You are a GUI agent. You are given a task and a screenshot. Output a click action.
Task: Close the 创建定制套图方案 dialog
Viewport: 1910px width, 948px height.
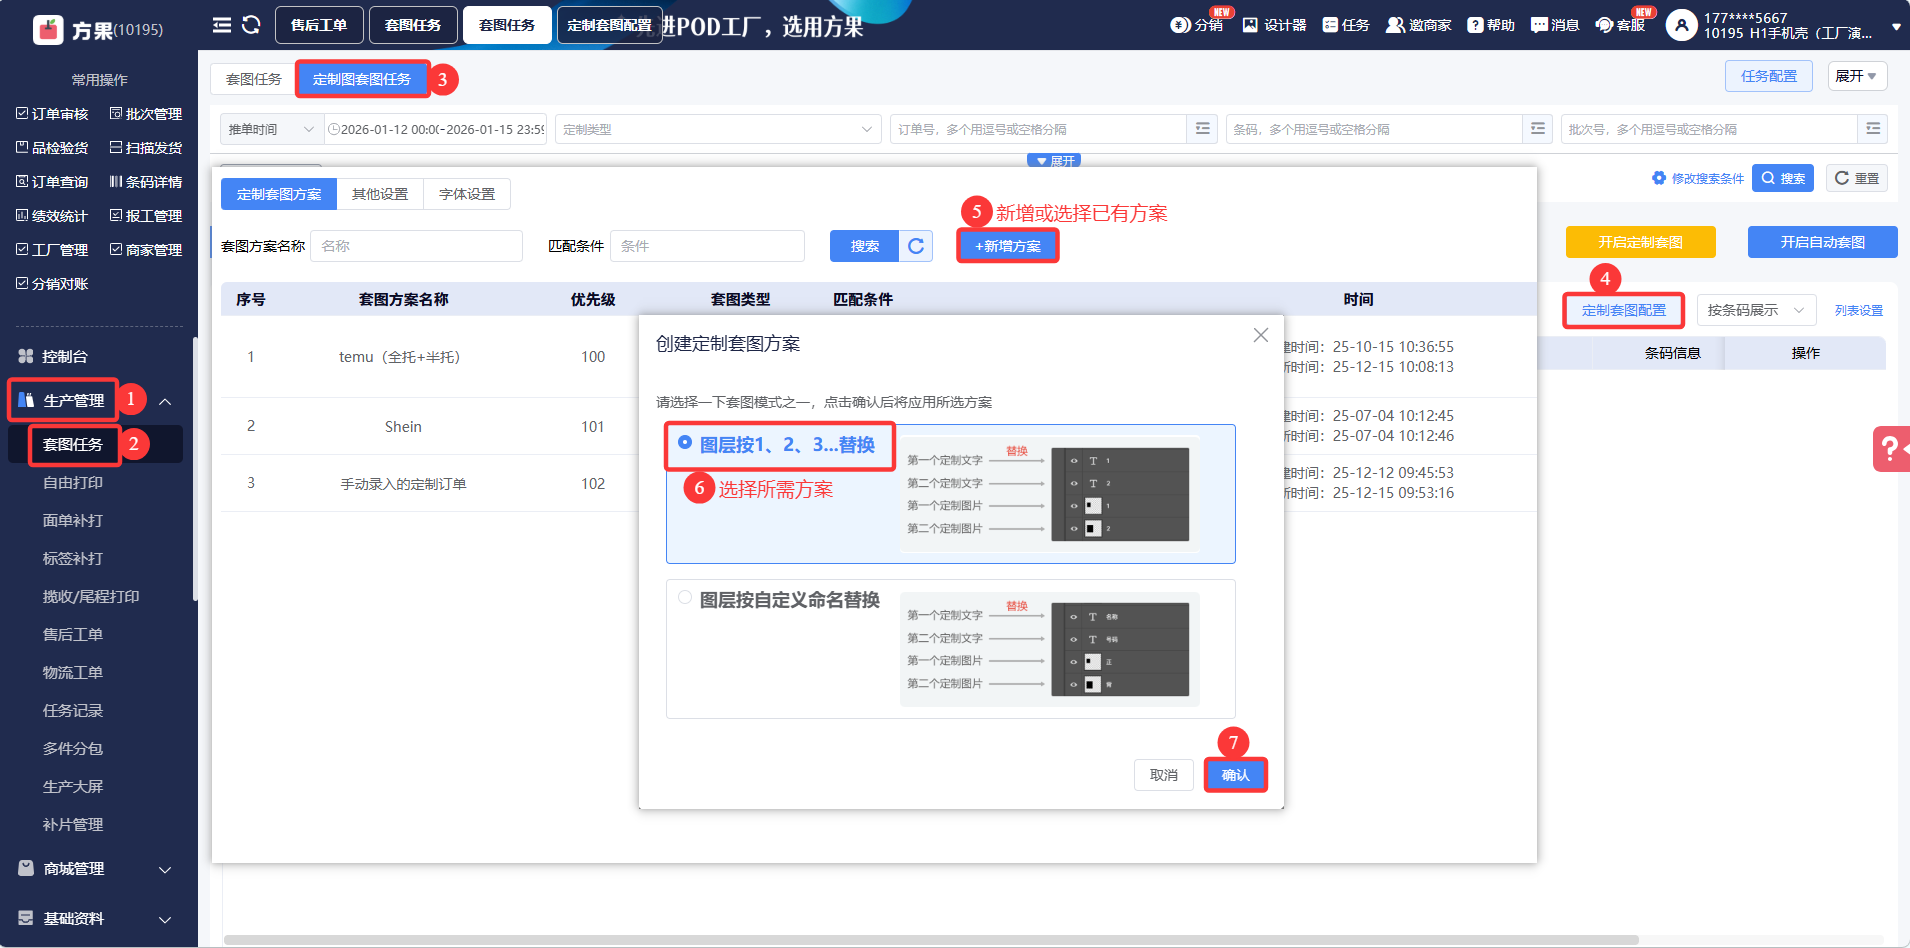tap(1260, 335)
